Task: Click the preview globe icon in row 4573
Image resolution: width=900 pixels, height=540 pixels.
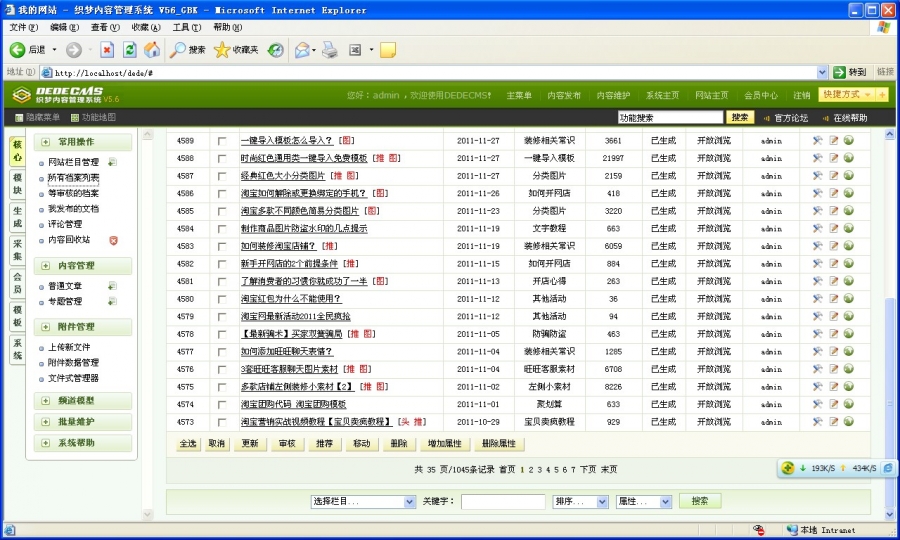Action: click(848, 421)
